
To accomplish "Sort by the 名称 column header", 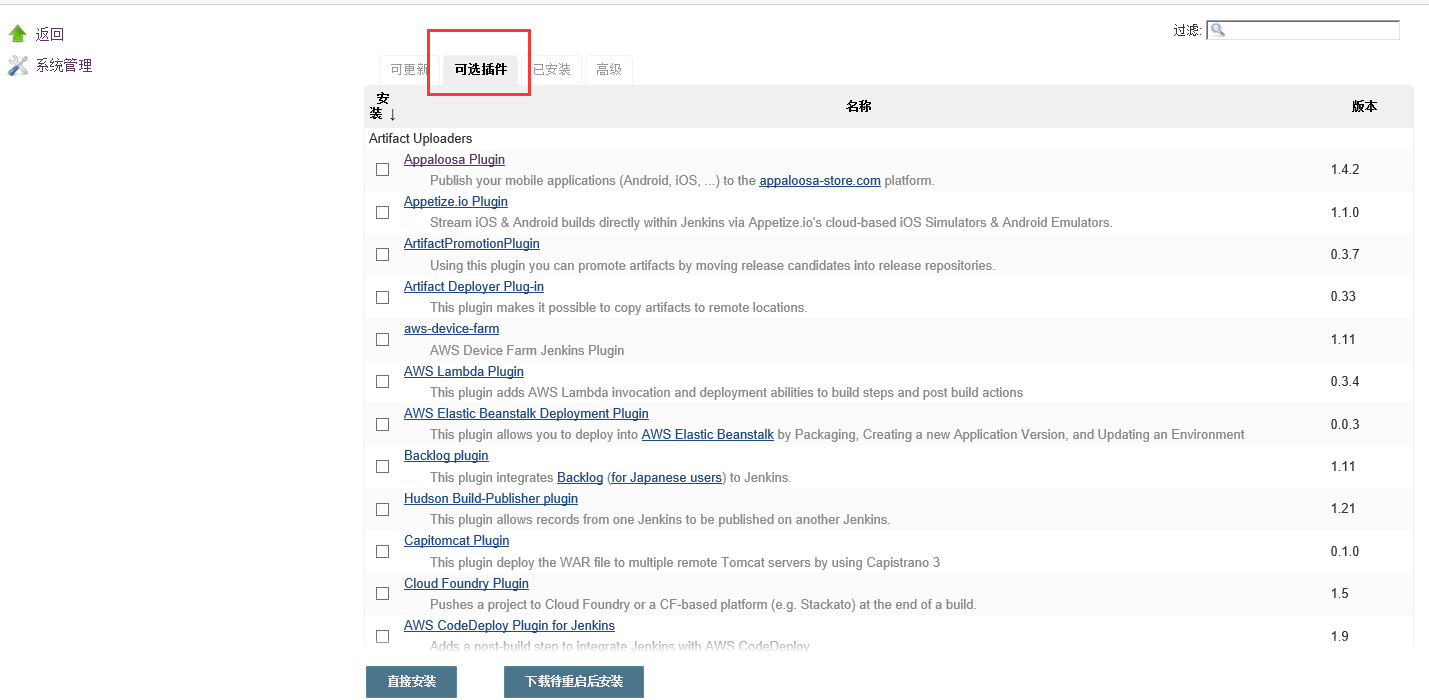I will click(x=859, y=106).
